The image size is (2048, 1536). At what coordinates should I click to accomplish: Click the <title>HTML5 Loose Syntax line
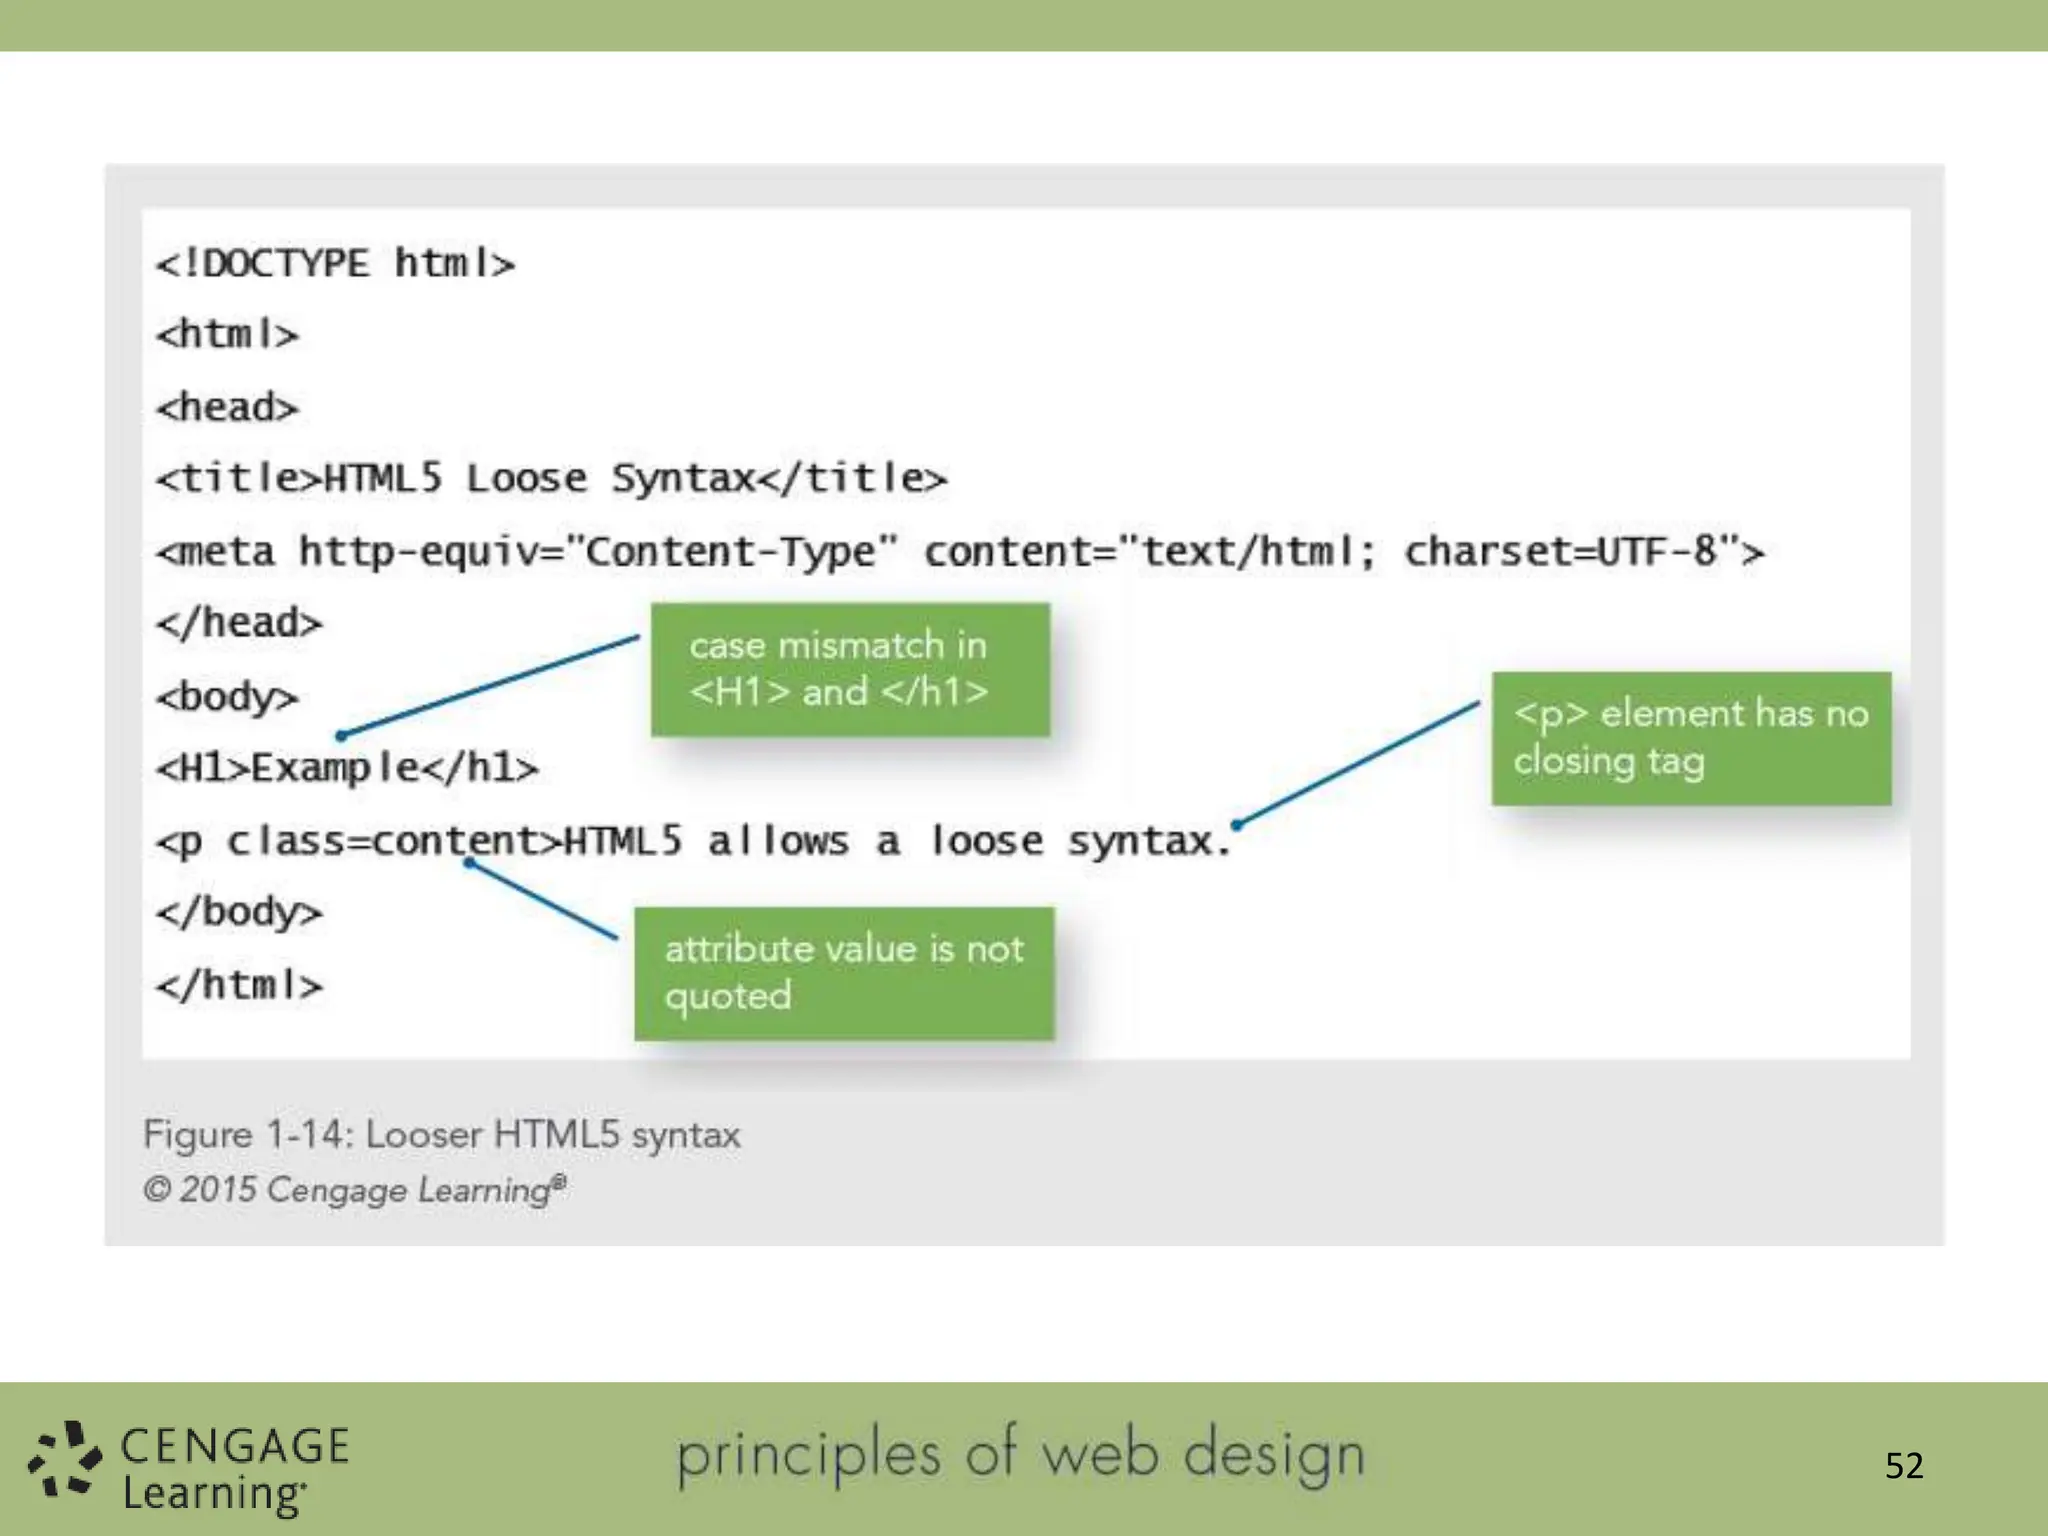(x=551, y=478)
